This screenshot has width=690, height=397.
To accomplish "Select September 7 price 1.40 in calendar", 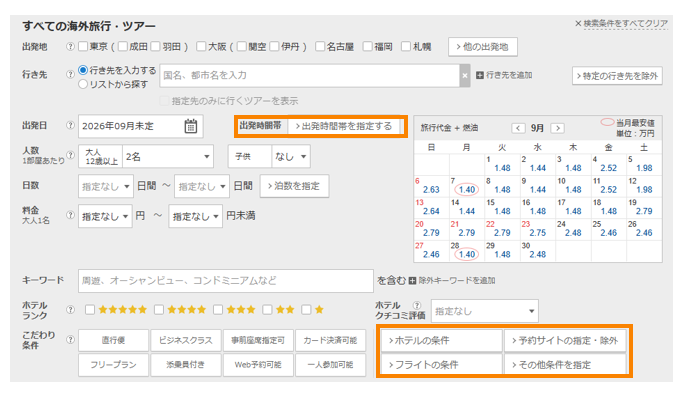I will (x=466, y=190).
